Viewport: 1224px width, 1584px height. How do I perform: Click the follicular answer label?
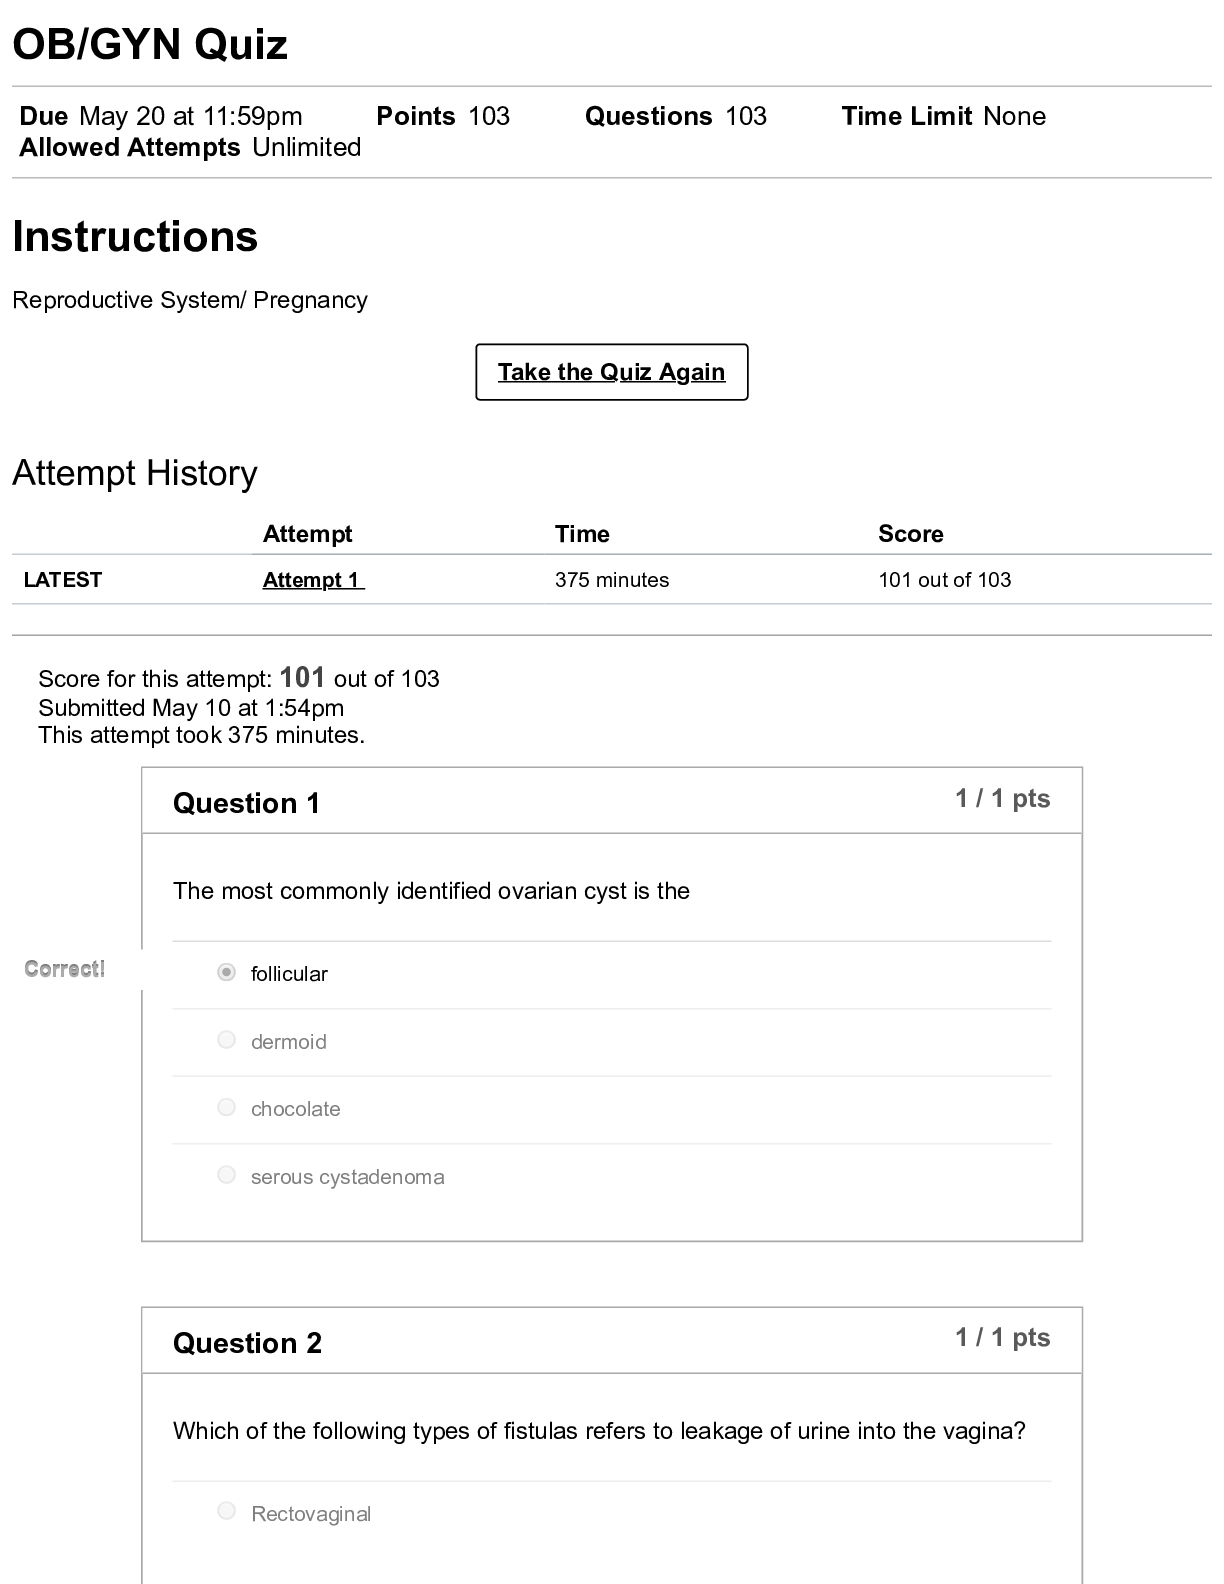pos(289,974)
